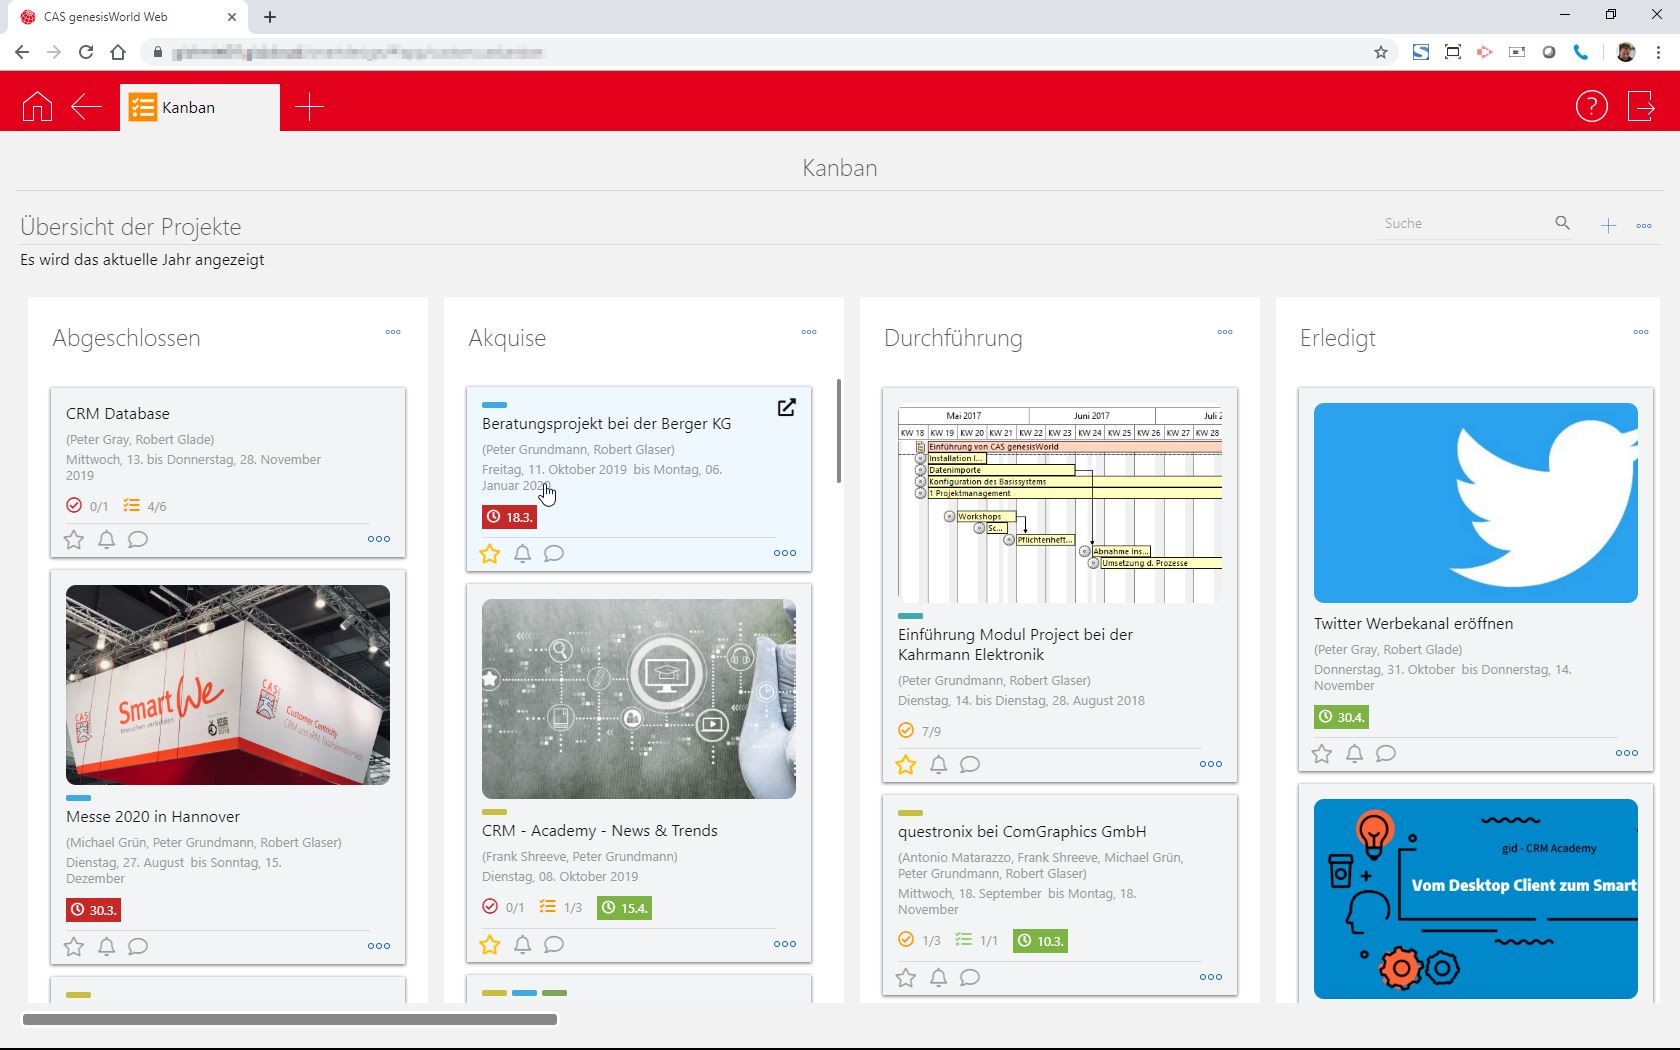Open comments on the Messe 2020 card
This screenshot has width=1680, height=1050.
pos(138,946)
